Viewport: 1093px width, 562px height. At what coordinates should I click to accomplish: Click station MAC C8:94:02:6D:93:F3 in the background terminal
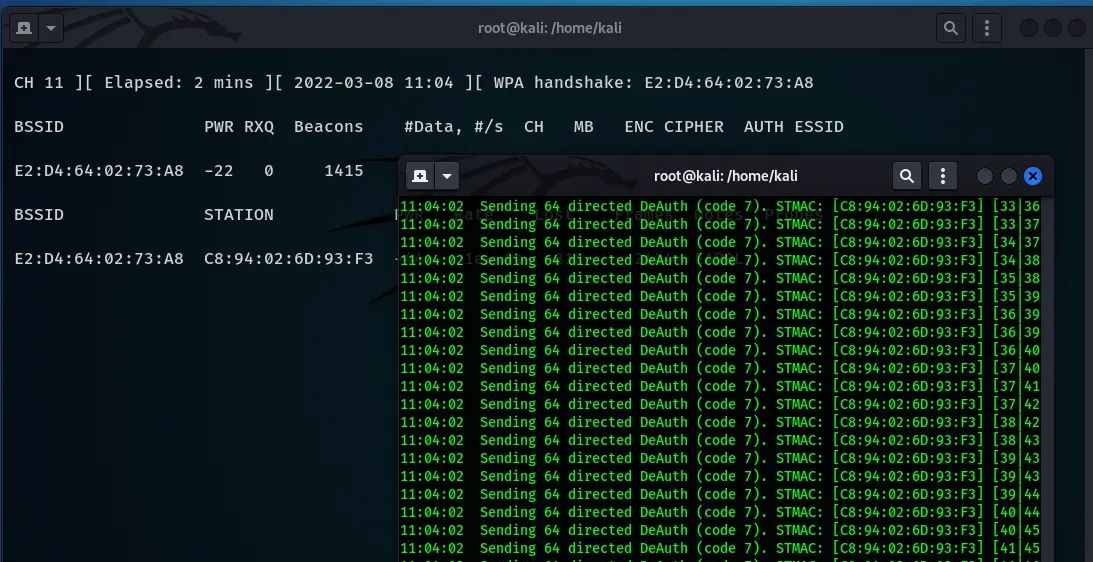[289, 259]
